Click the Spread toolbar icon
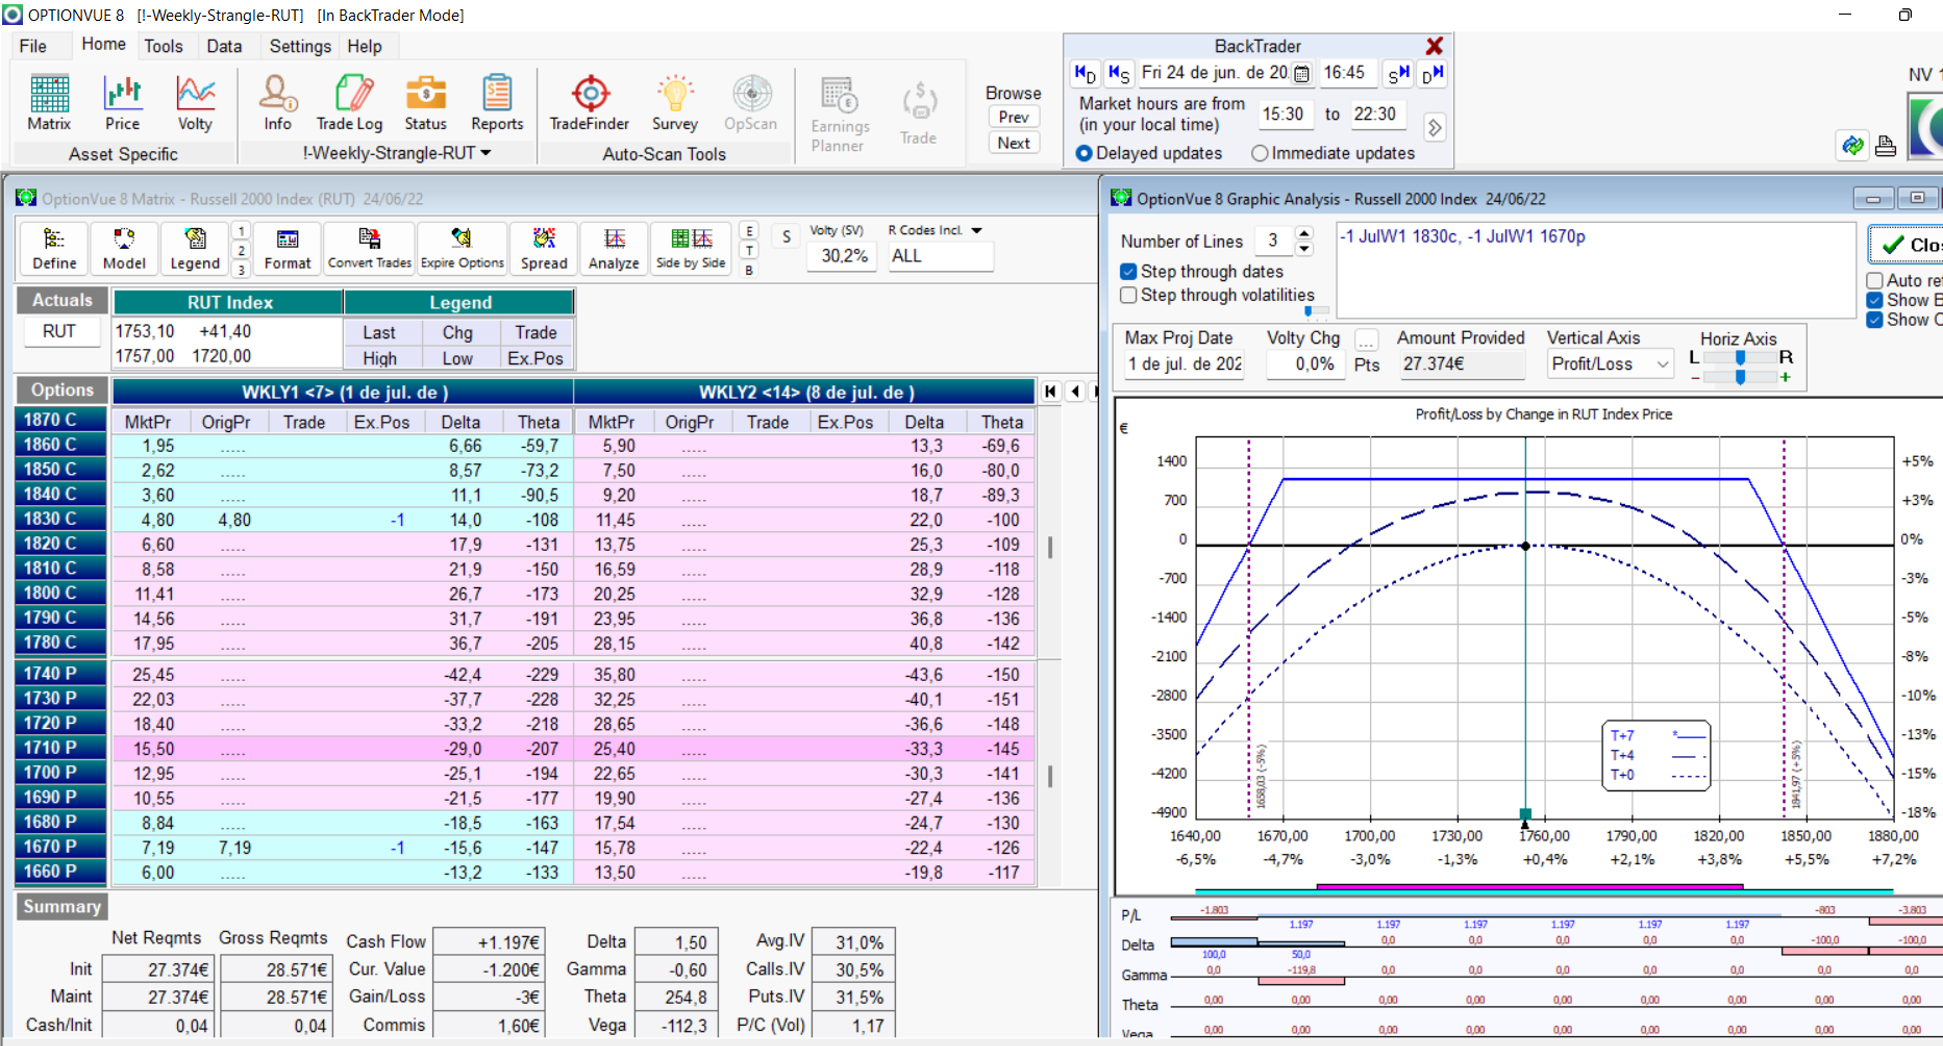 click(x=544, y=248)
